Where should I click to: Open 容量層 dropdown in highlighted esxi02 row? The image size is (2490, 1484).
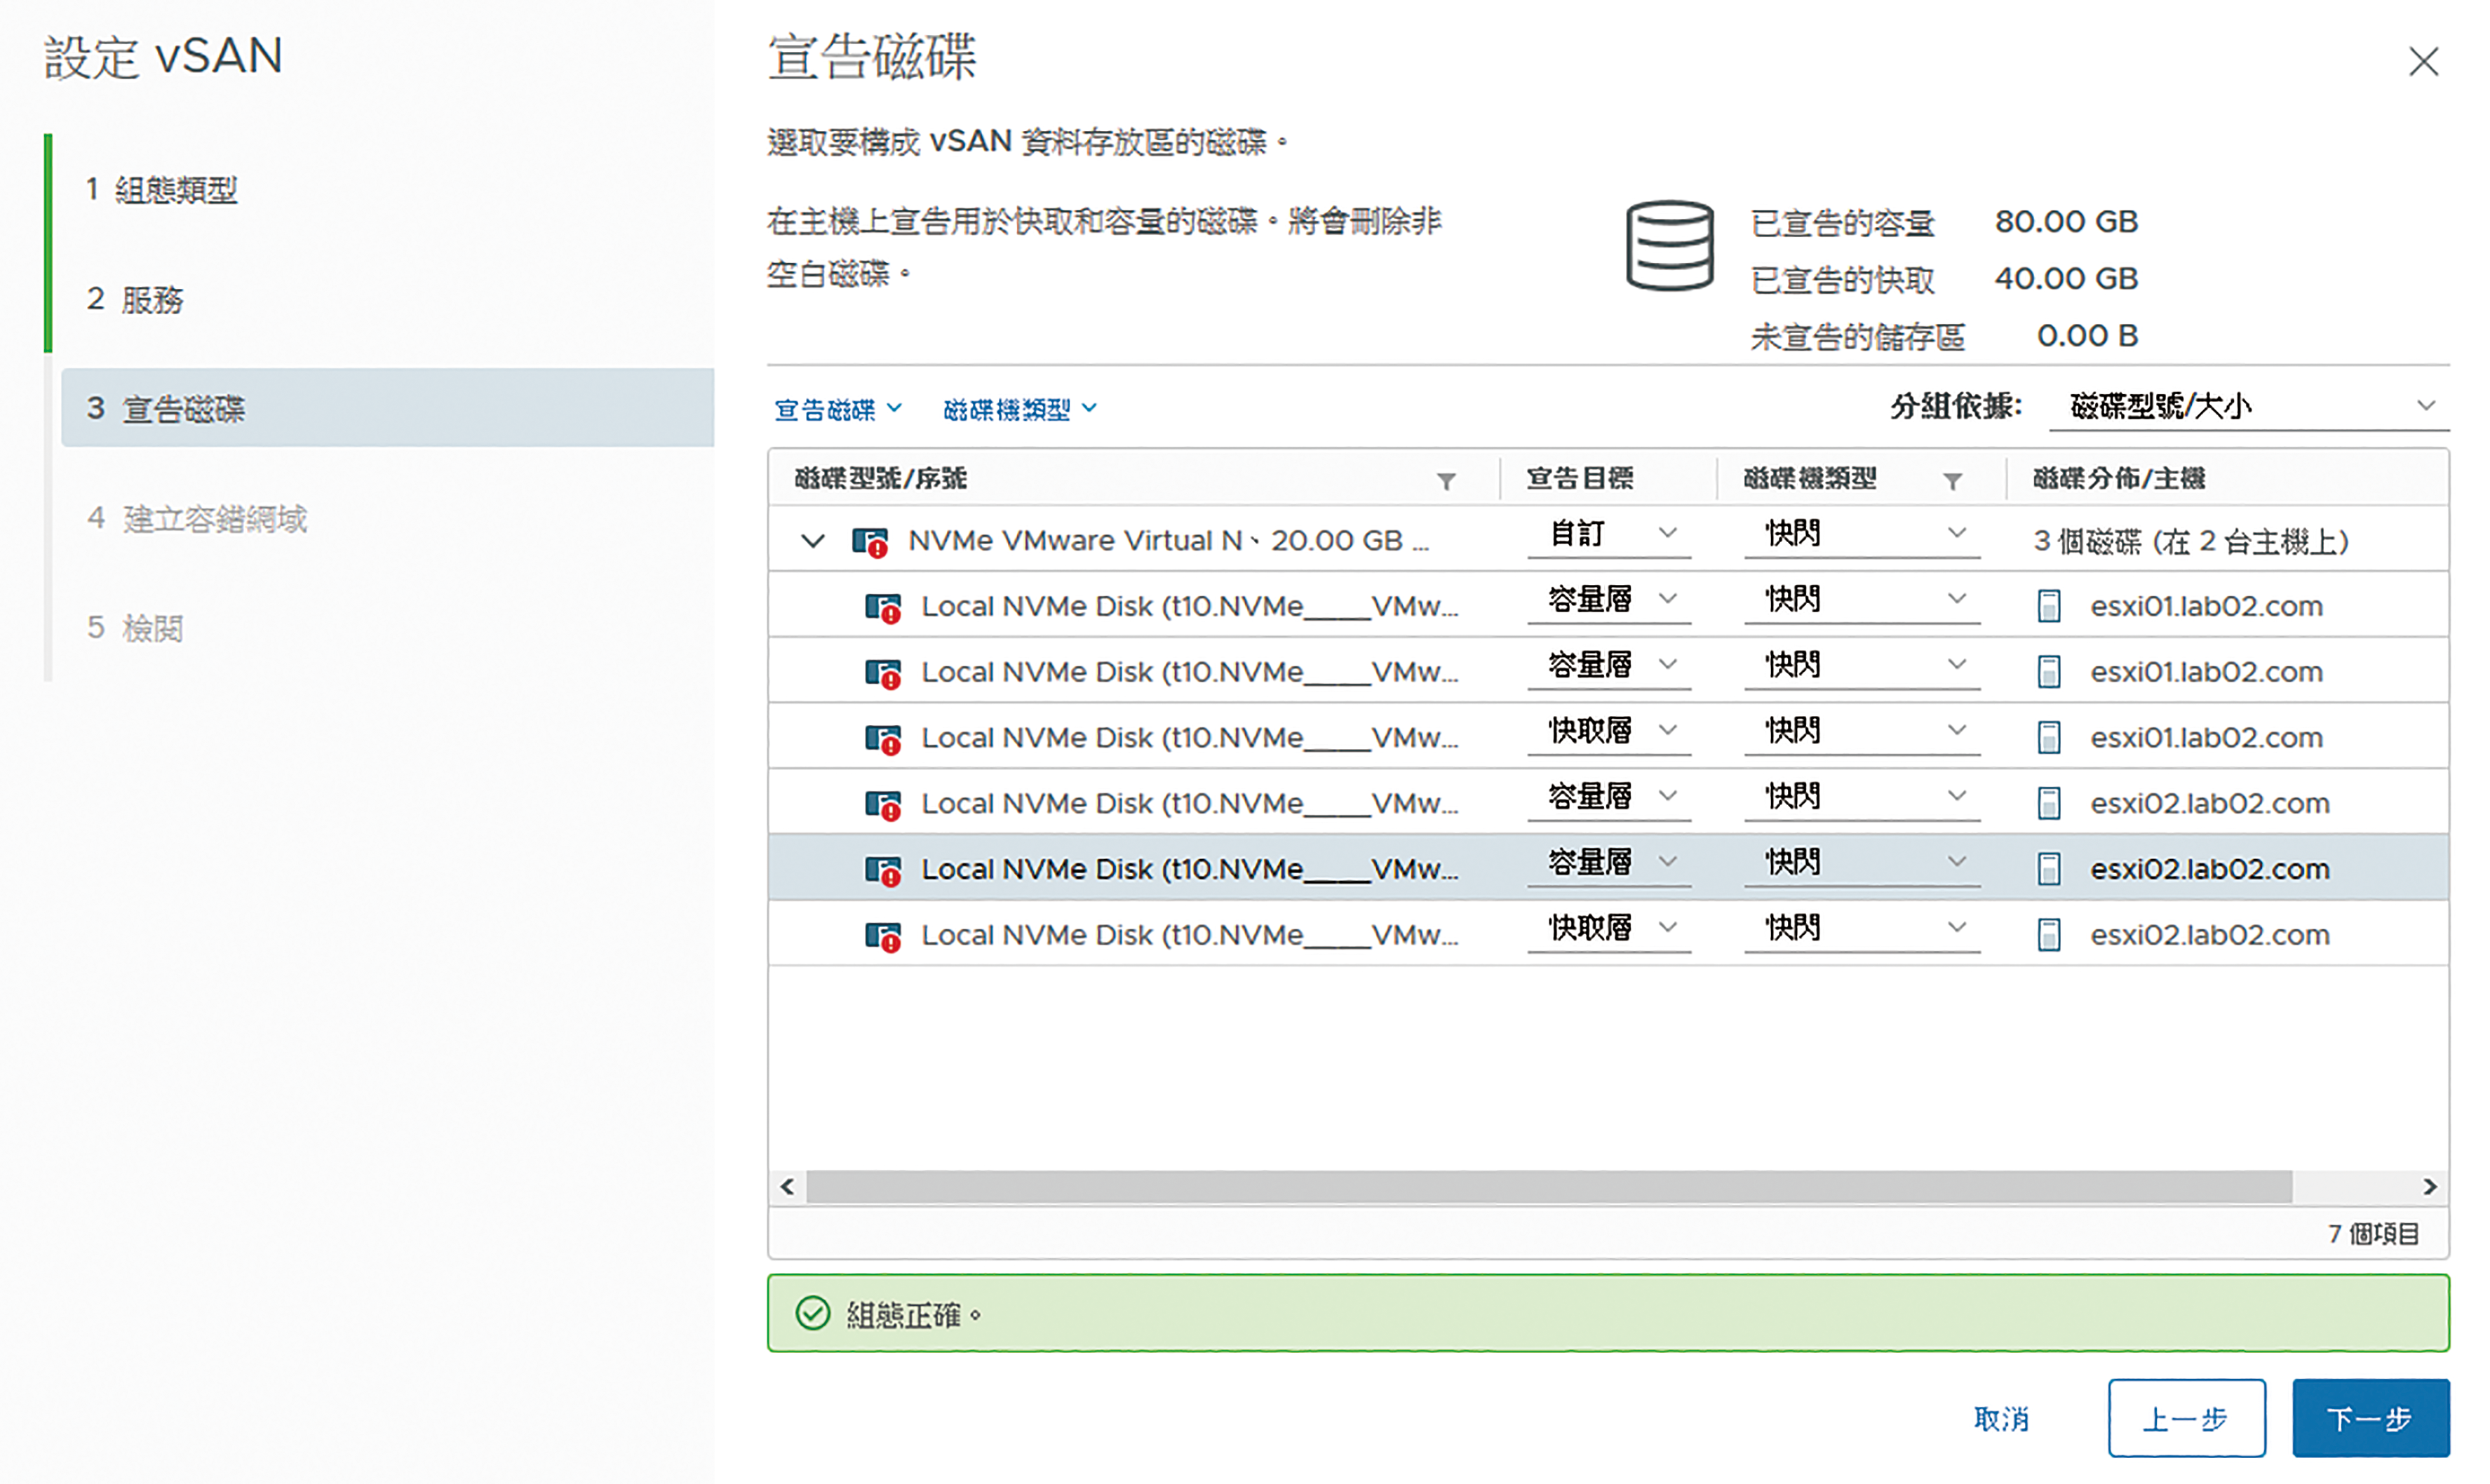click(x=1609, y=863)
